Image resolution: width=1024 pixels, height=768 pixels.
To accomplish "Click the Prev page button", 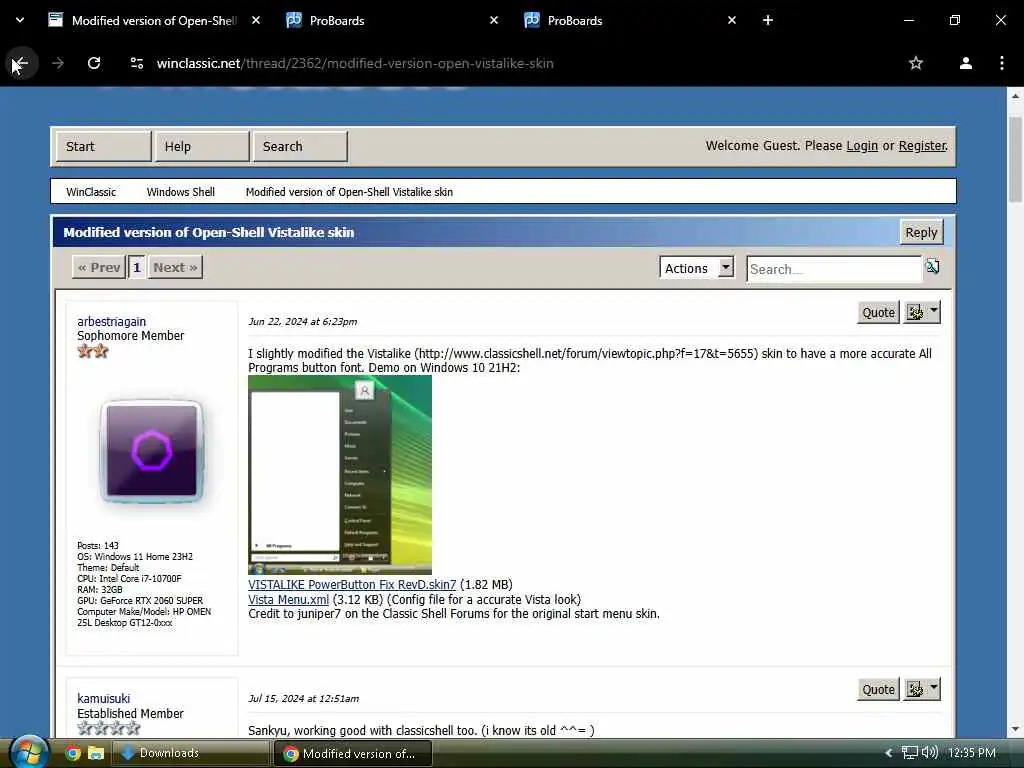I will (x=99, y=267).
